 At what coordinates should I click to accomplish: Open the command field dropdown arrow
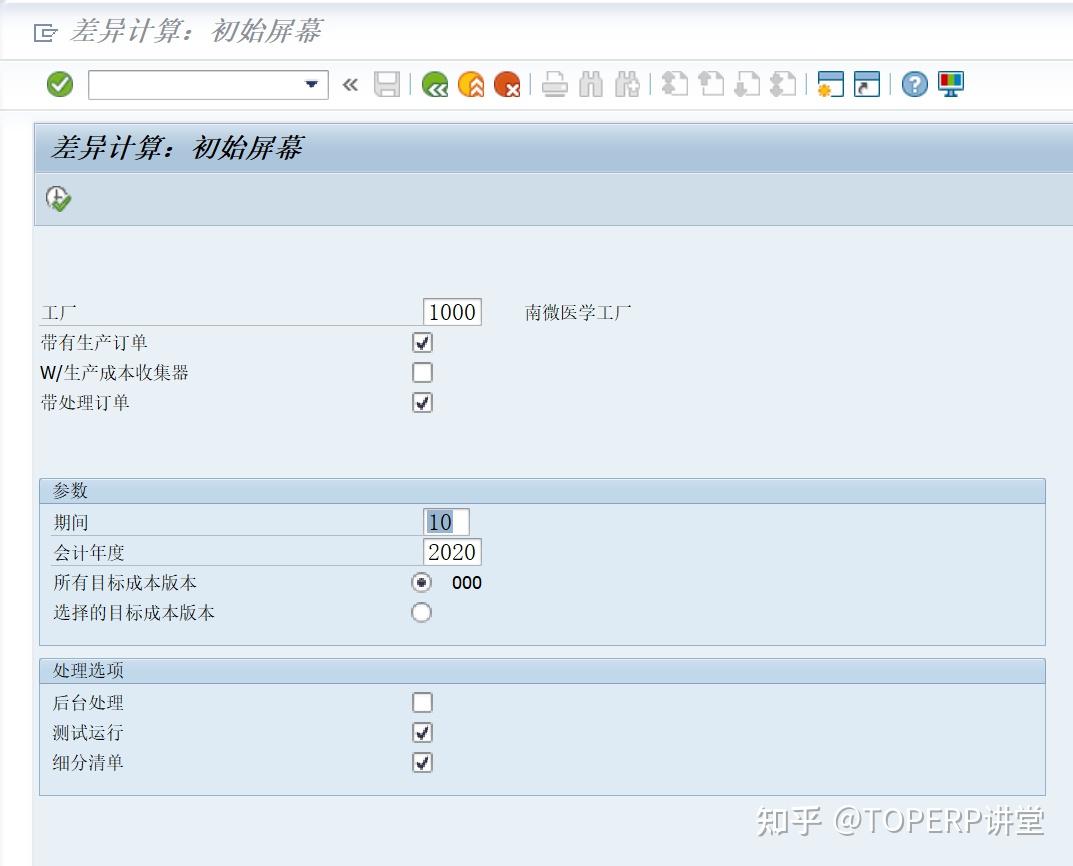[310, 84]
